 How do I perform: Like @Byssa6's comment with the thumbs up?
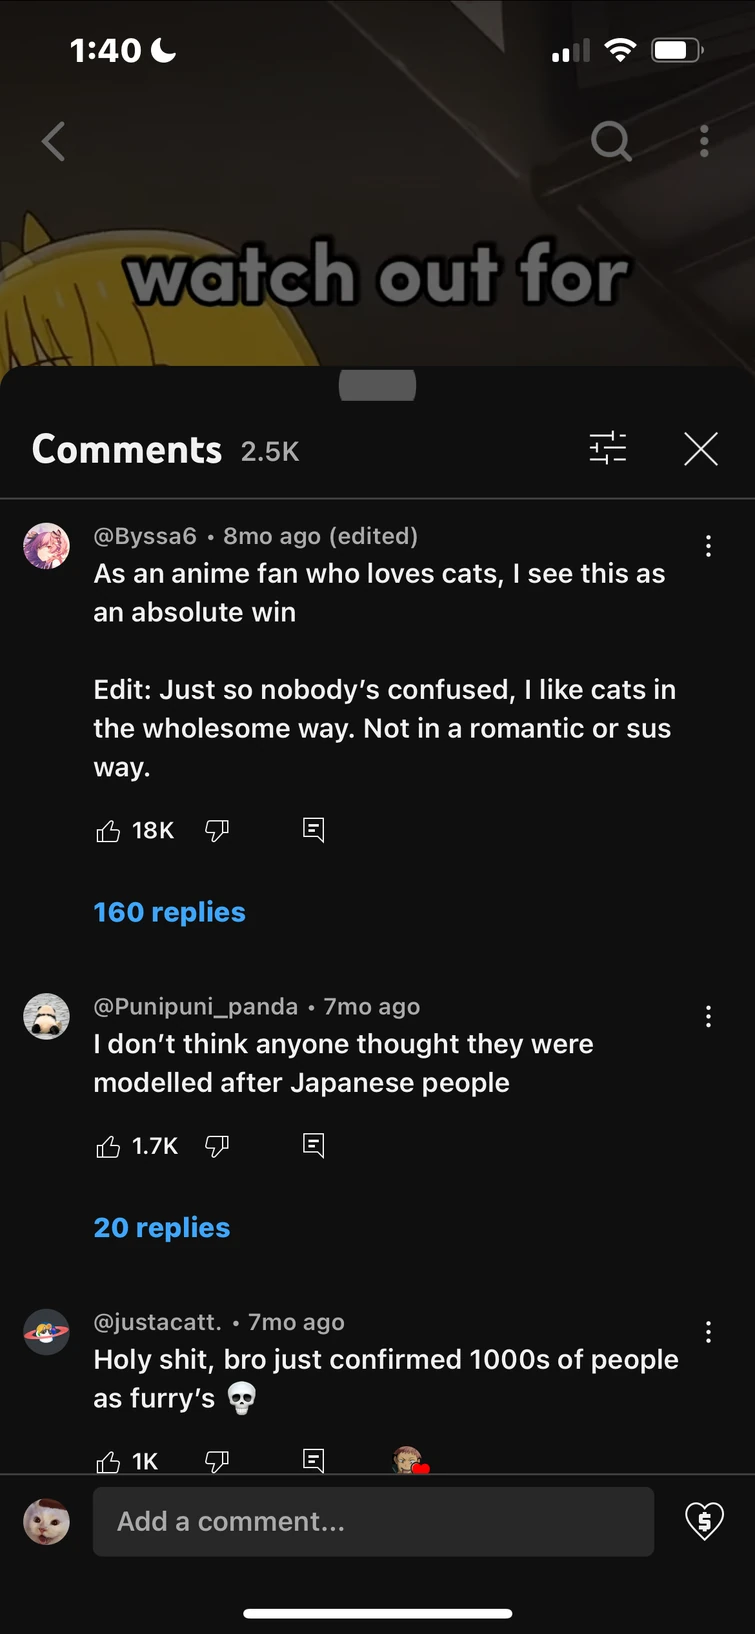point(108,829)
